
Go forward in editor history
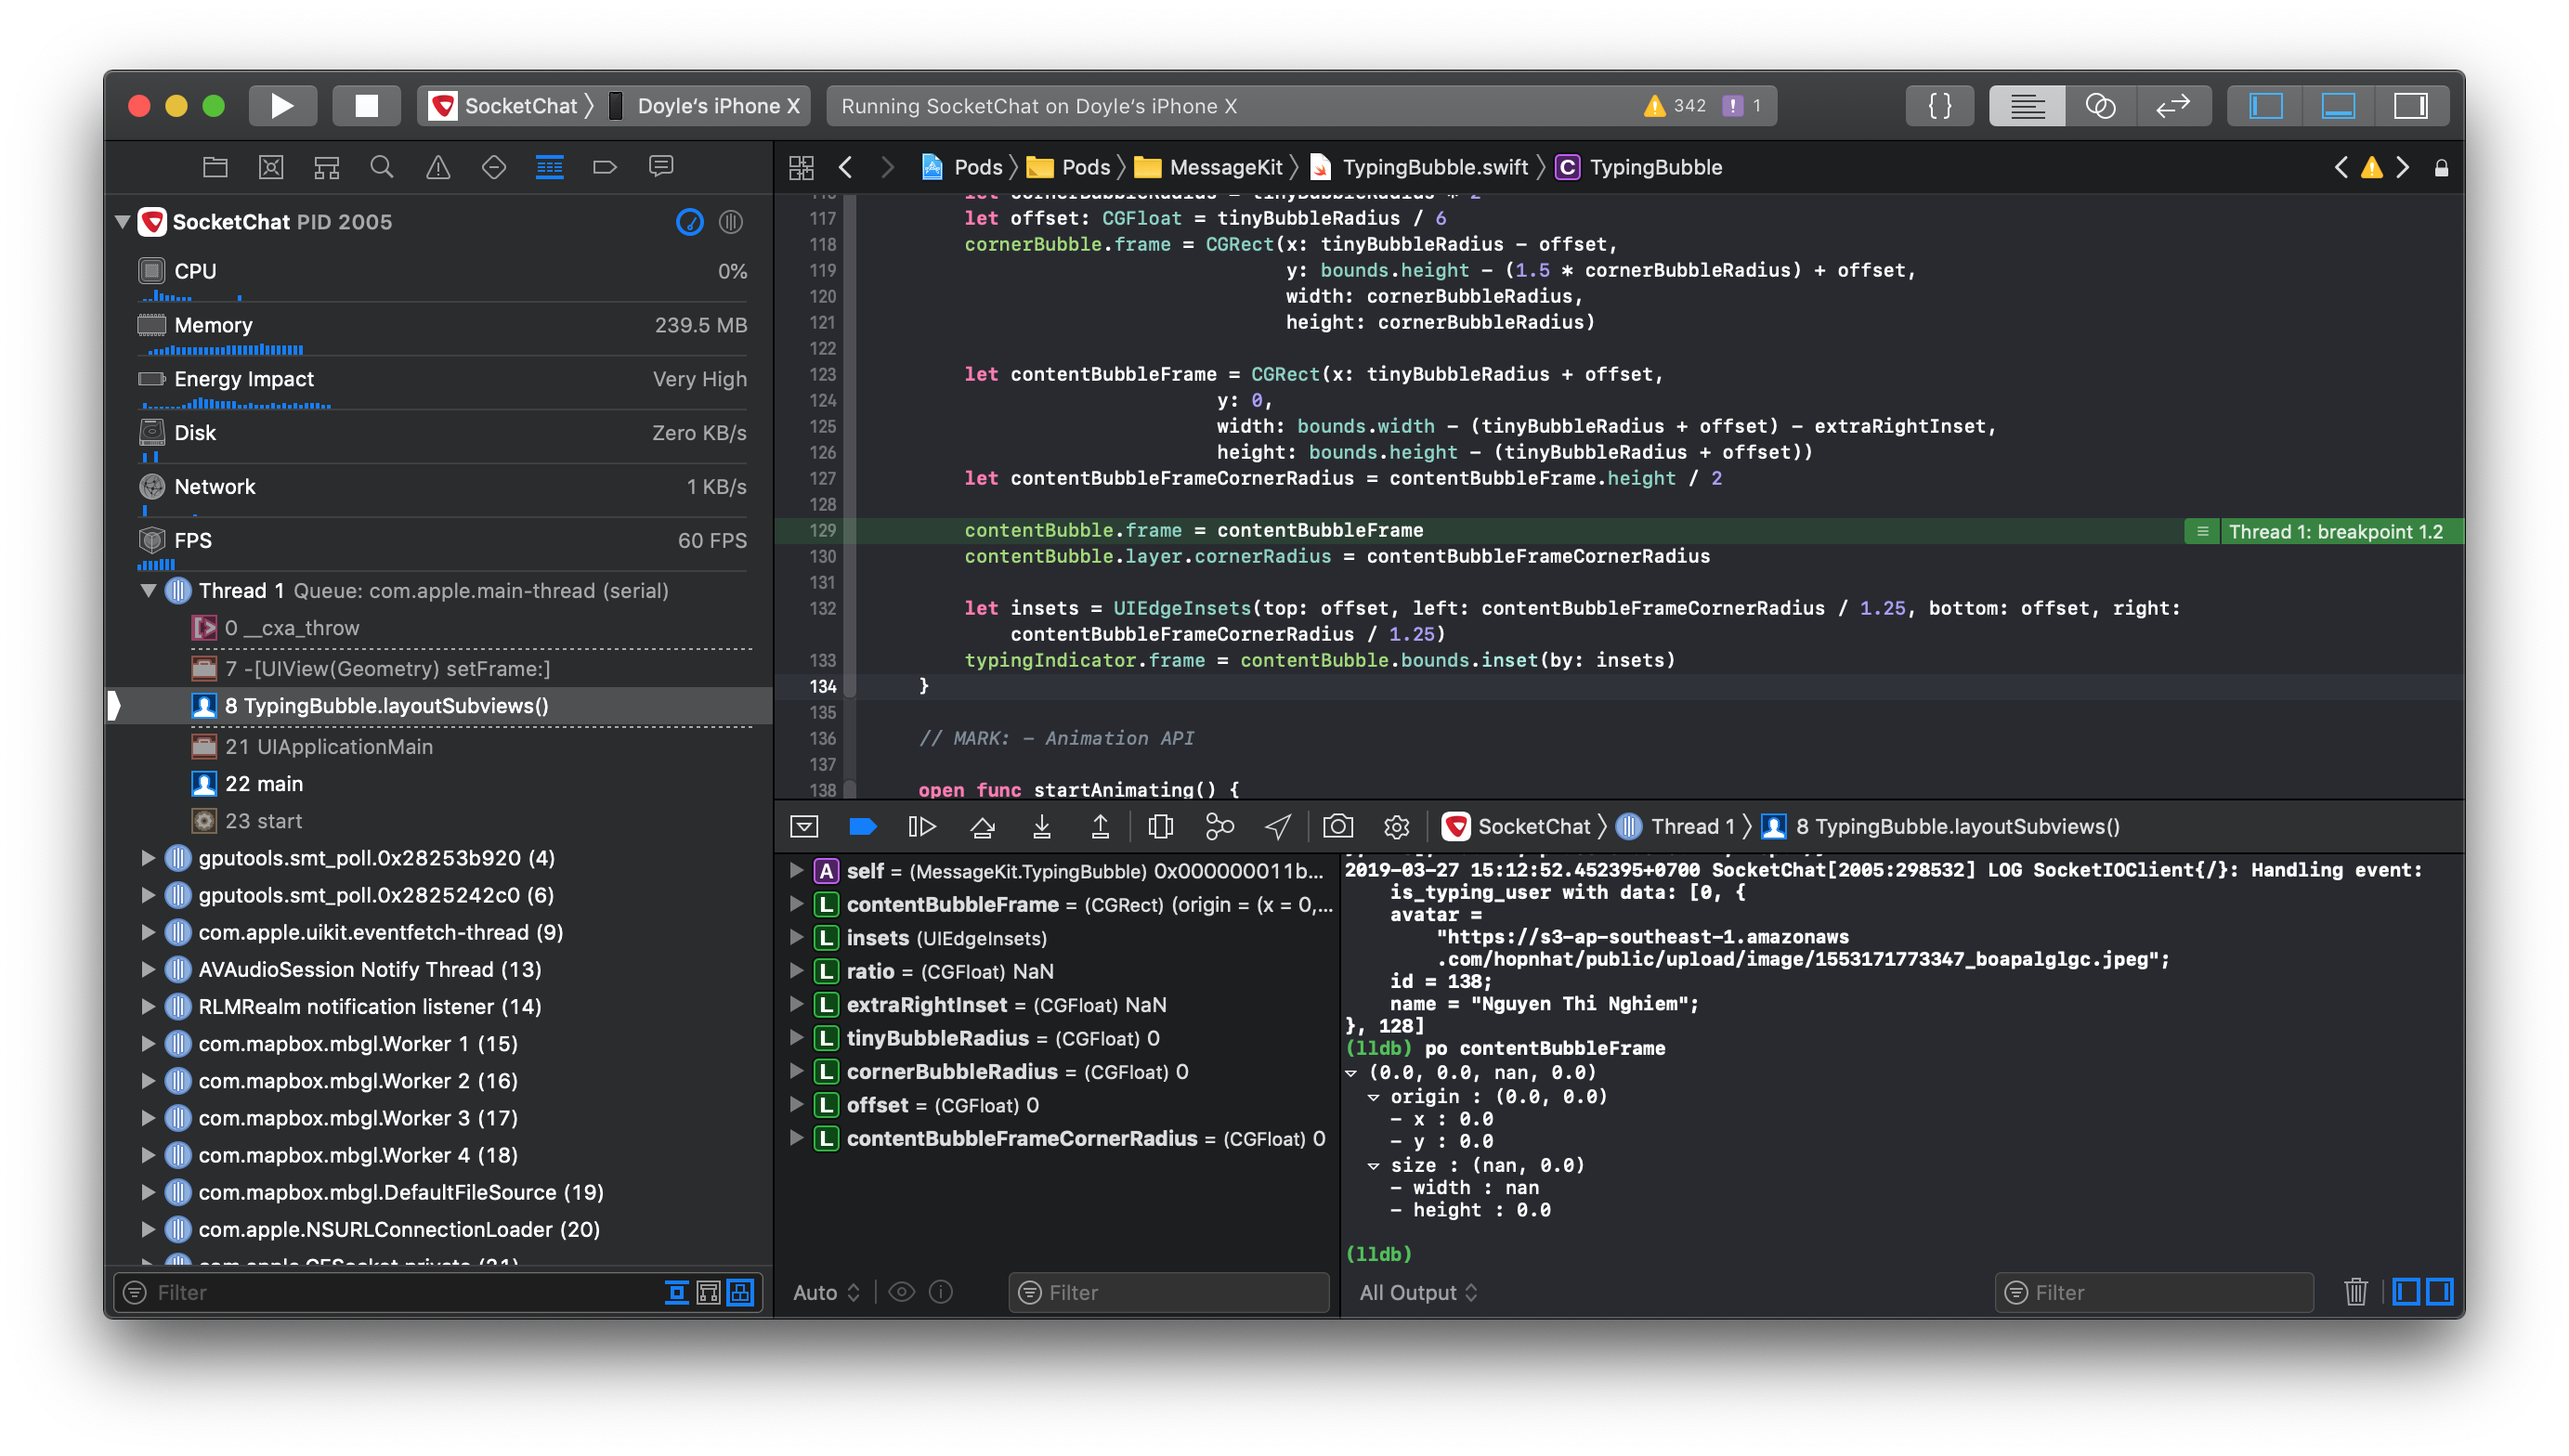(x=887, y=167)
